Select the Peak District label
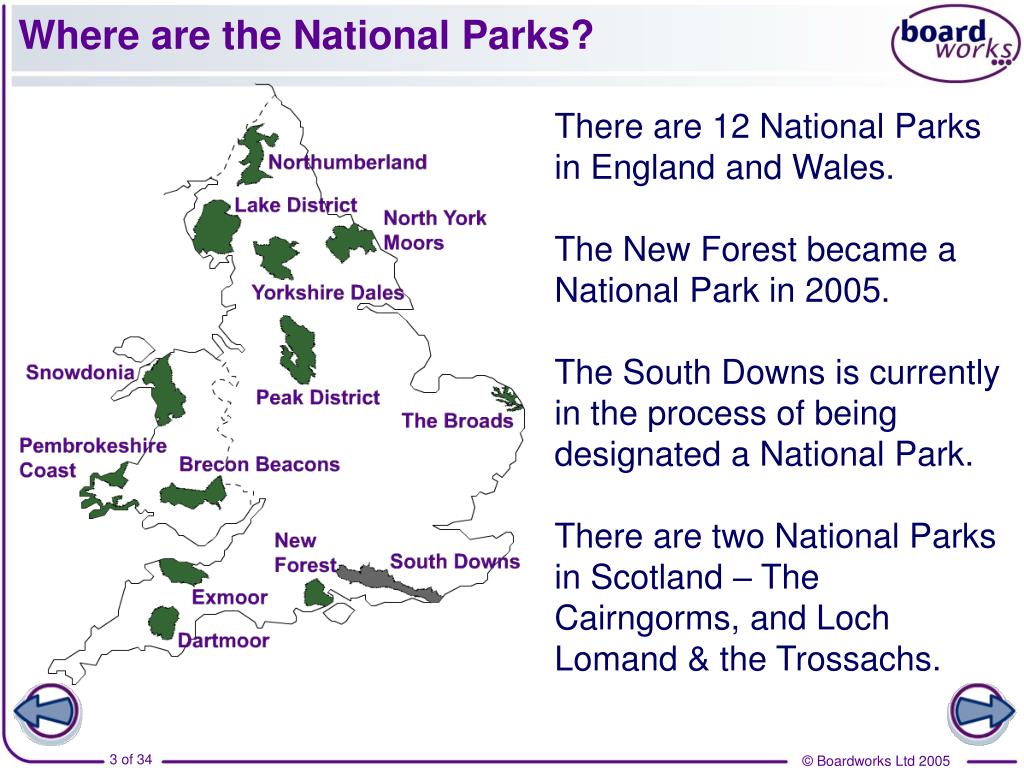The width and height of the screenshot is (1024, 768). (x=317, y=397)
